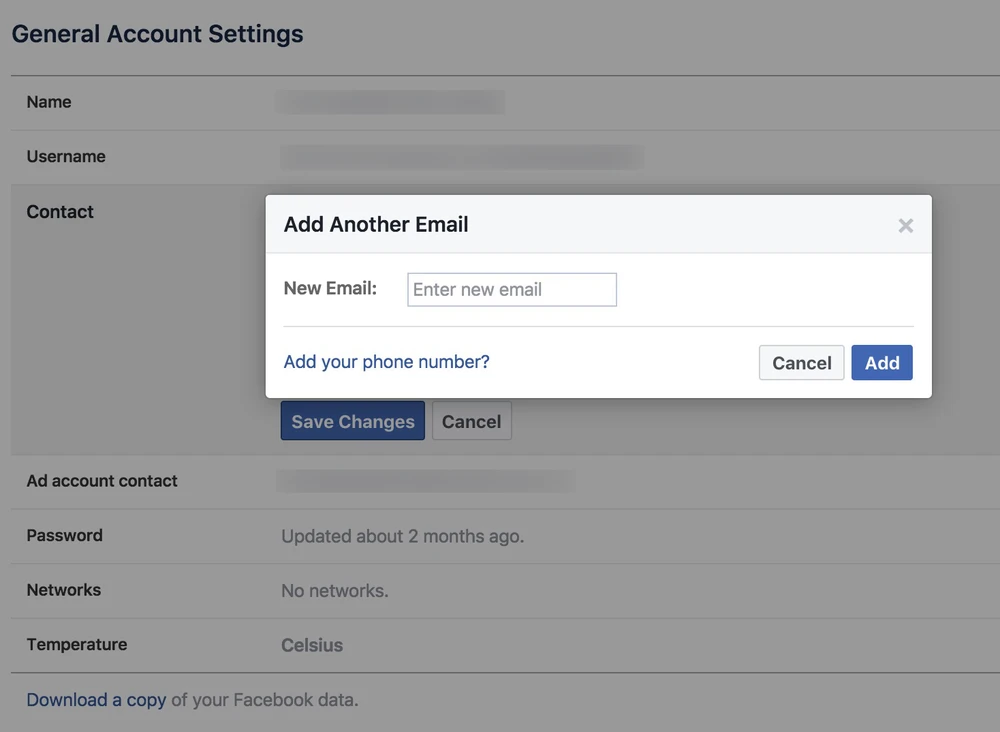1000x732 pixels.
Task: Click the Celsius temperature value
Action: pos(311,645)
